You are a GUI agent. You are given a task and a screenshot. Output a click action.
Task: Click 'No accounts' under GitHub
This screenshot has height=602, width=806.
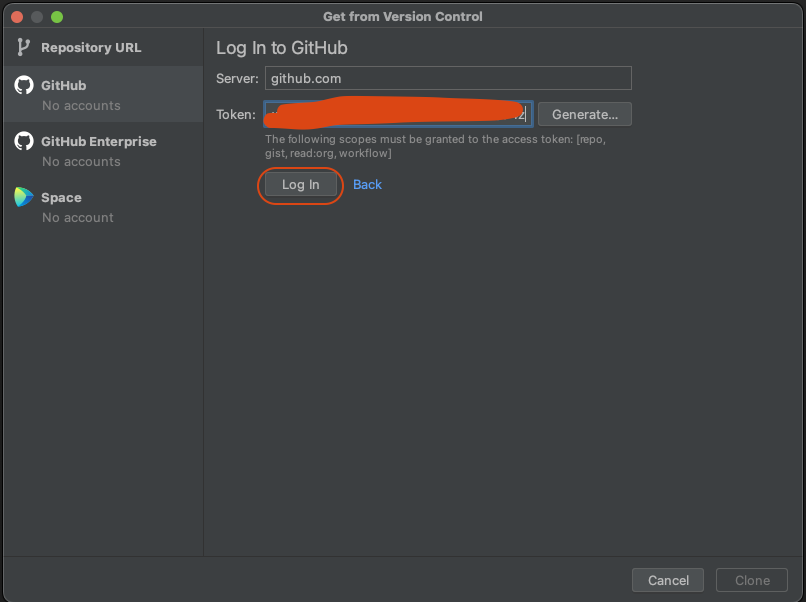click(81, 105)
